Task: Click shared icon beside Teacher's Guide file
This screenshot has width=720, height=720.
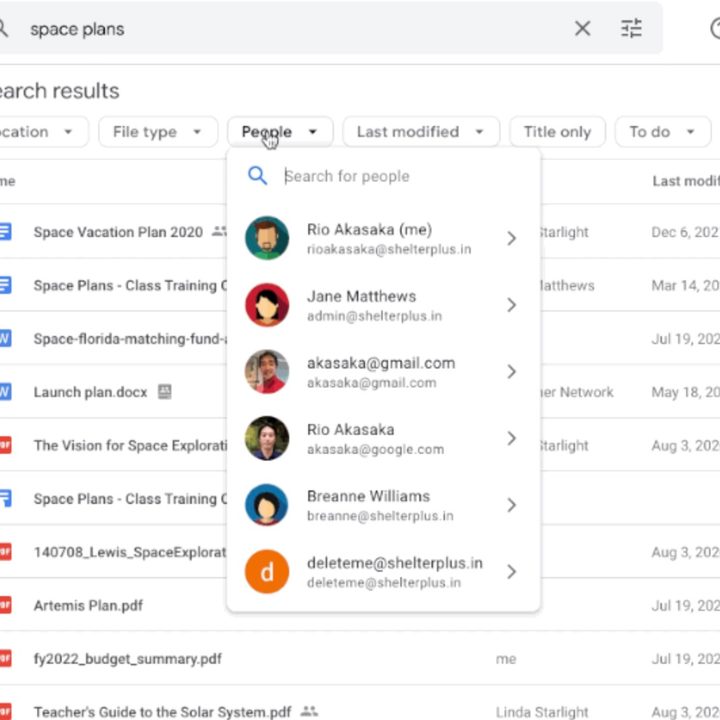Action: click(x=309, y=712)
